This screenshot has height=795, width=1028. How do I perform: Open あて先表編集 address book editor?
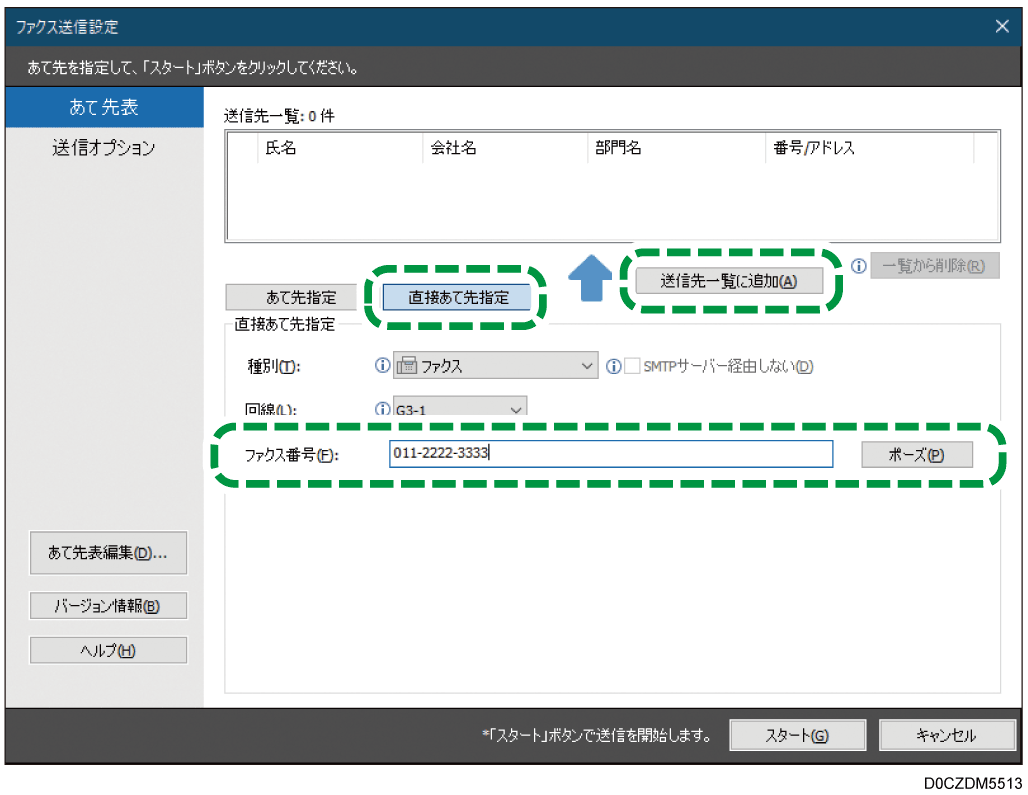108,553
